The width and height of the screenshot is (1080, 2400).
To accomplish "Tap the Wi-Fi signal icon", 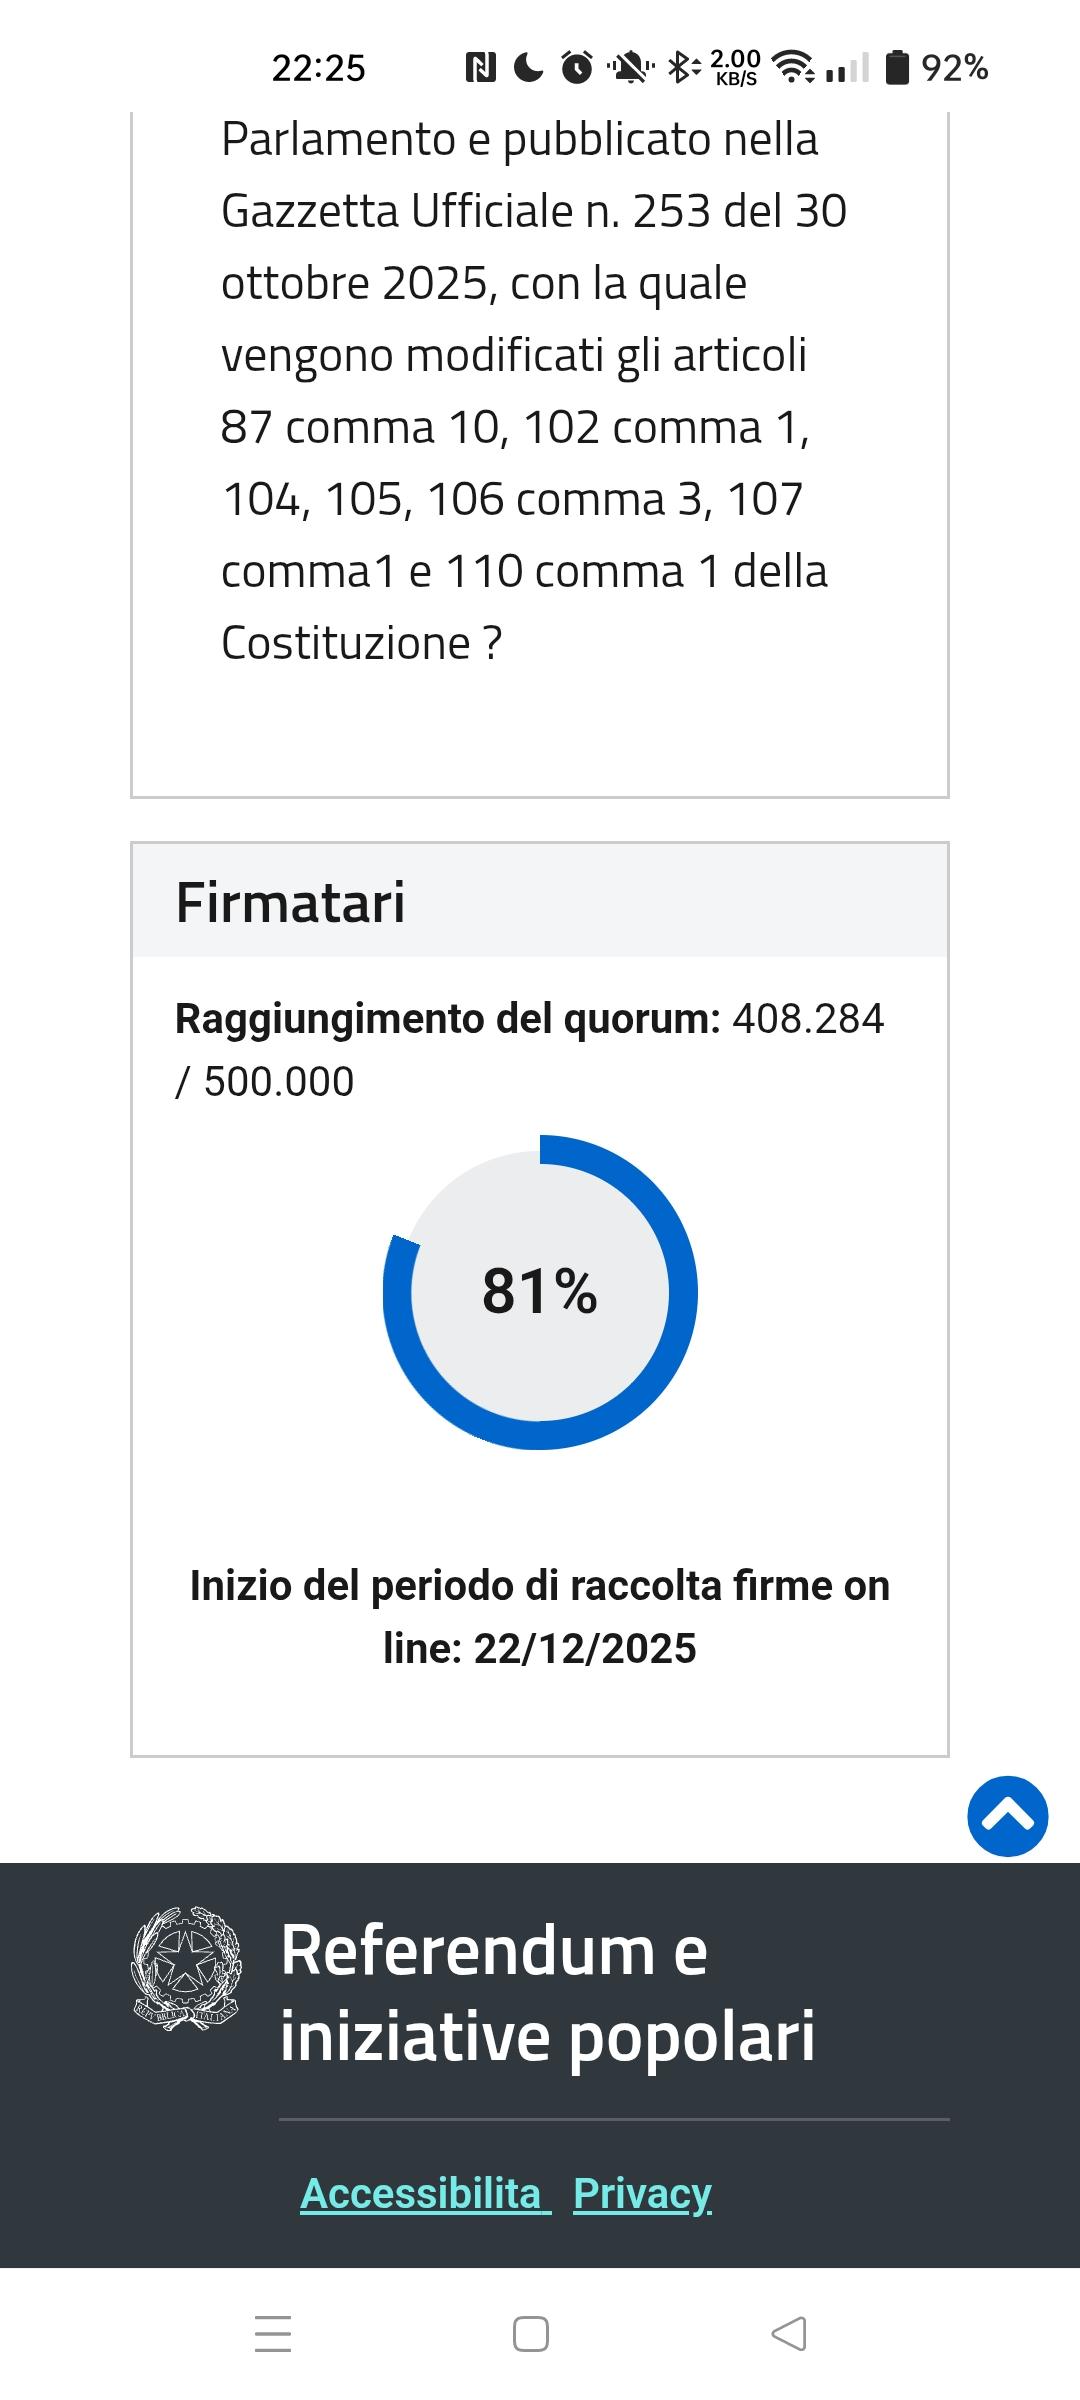I will click(x=795, y=68).
